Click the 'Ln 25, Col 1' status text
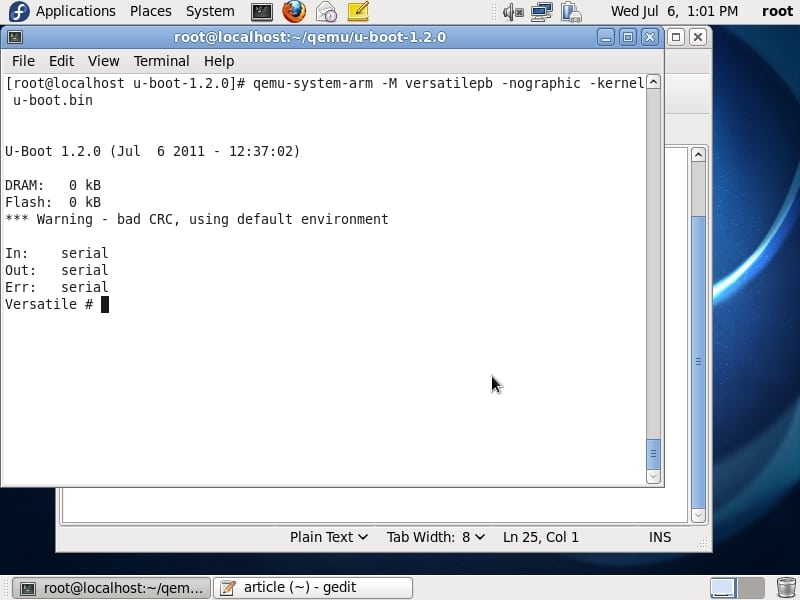Image resolution: width=800 pixels, height=600 pixels. [541, 537]
